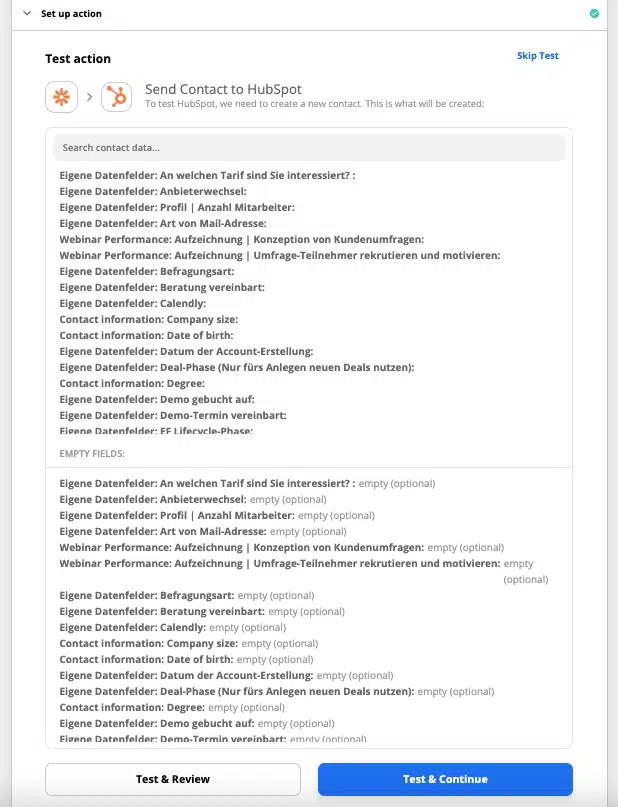Click the HubSpot app icon
This screenshot has width=618, height=807.
117,97
